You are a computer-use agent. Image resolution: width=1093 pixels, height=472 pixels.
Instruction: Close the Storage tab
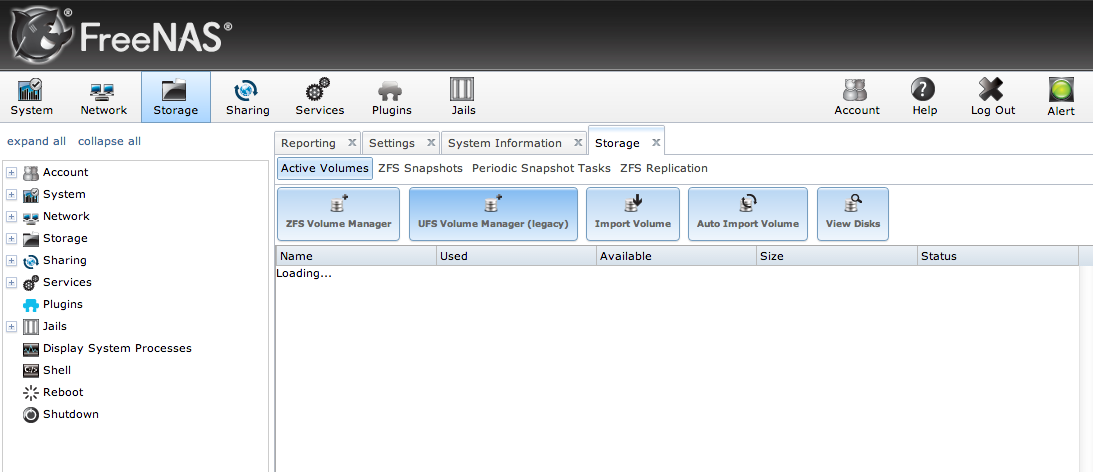pyautogui.click(x=655, y=142)
